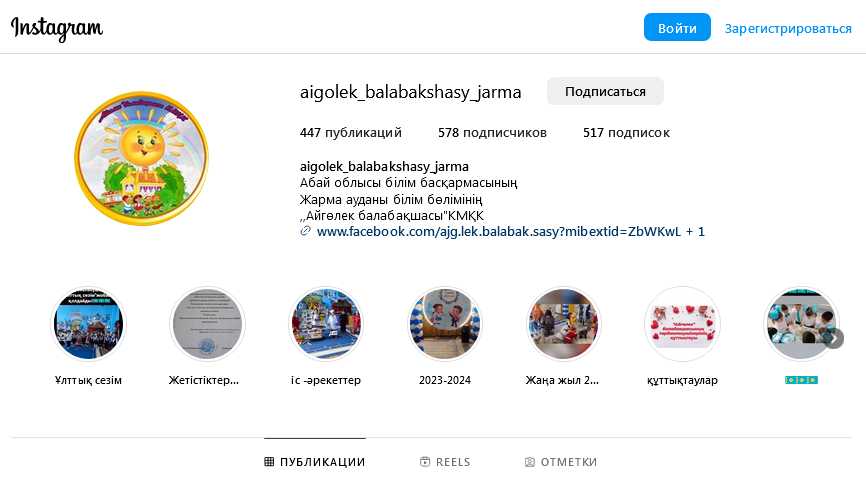This screenshot has width=866, height=480.
Task: Open the құттықтаулар highlight
Action: tap(682, 324)
